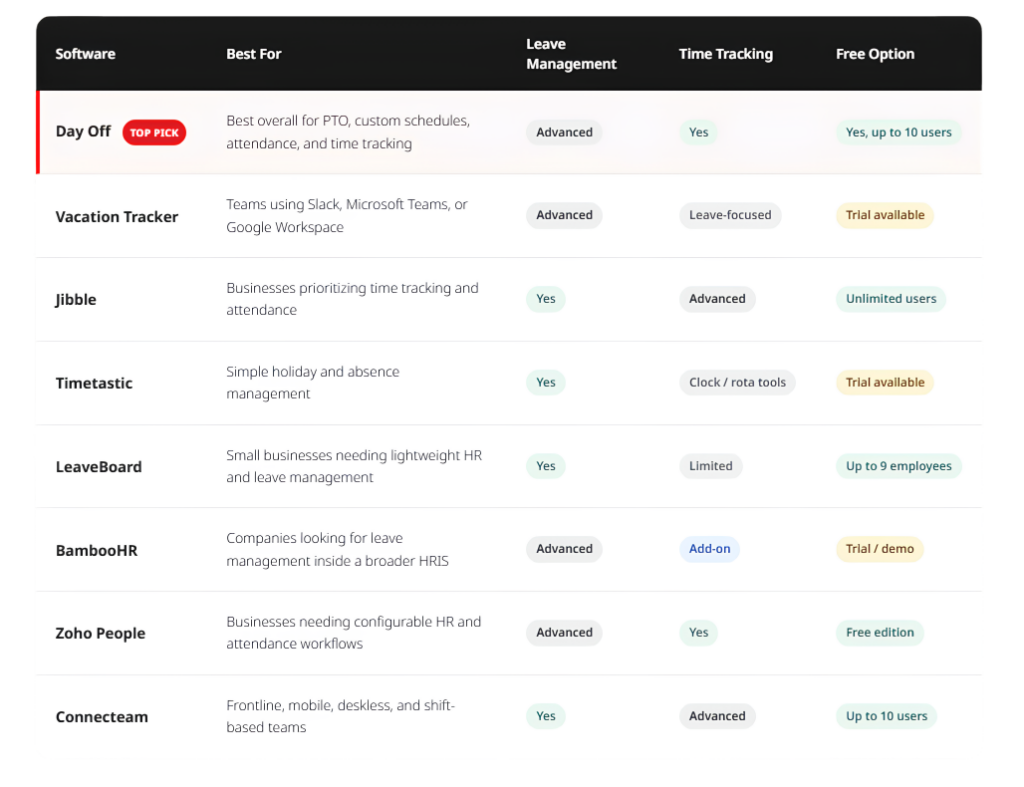Select the Vacation Tracker name
Image resolution: width=1024 pixels, height=787 pixels.
click(117, 217)
